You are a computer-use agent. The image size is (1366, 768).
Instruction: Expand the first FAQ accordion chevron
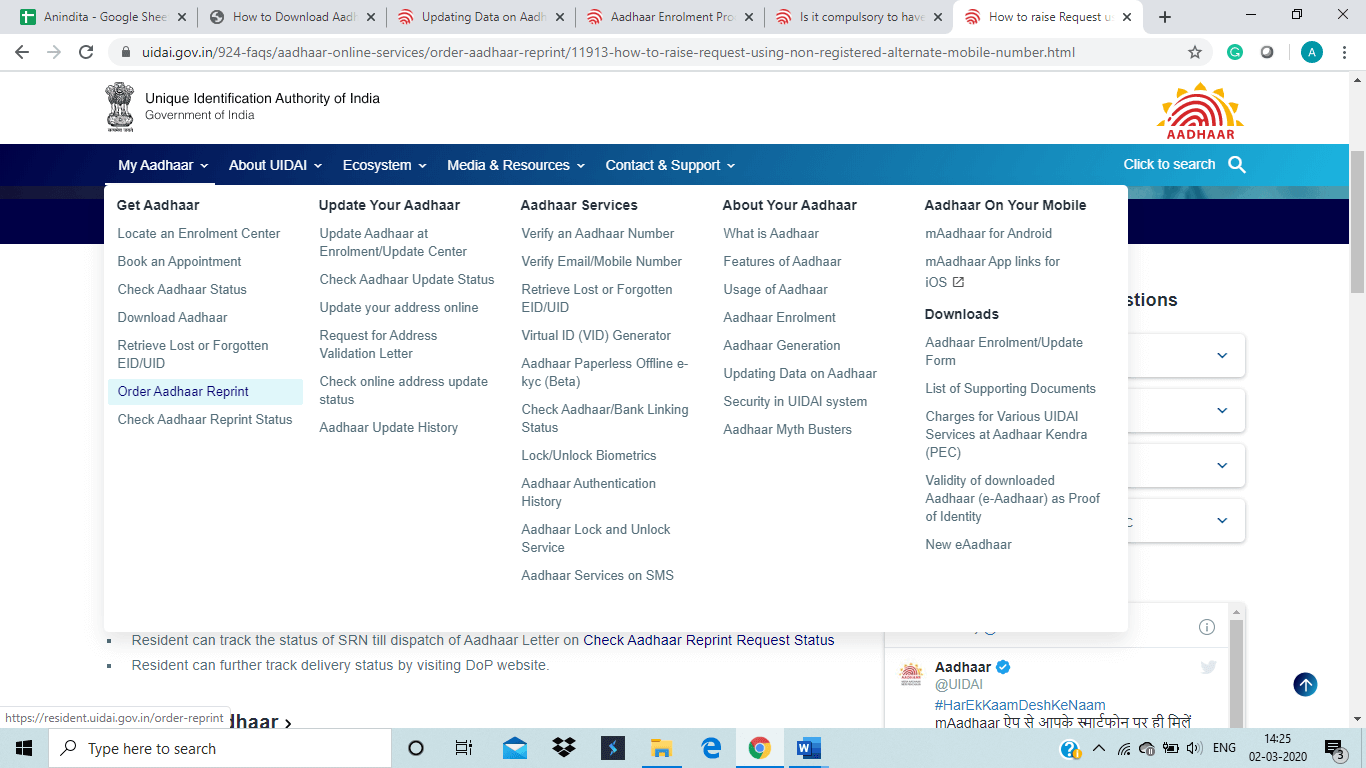tap(1222, 355)
